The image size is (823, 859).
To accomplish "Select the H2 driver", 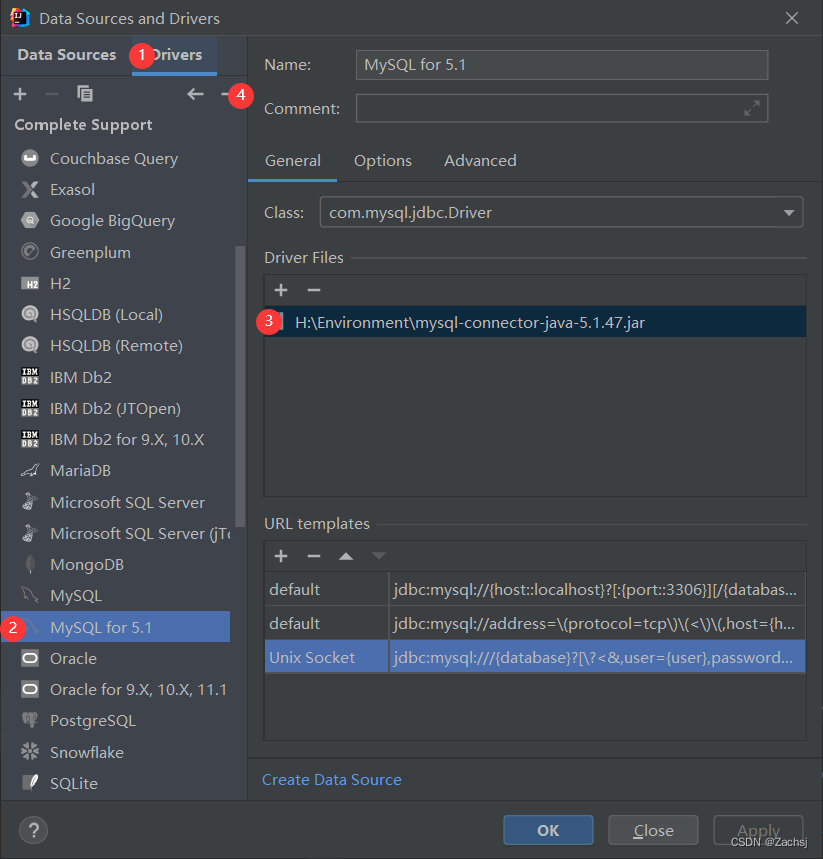I will (116, 284).
